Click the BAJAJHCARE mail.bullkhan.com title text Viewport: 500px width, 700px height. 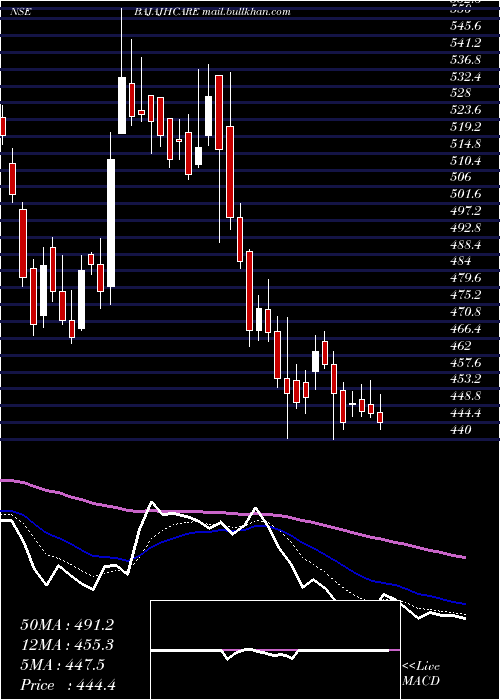click(x=212, y=12)
